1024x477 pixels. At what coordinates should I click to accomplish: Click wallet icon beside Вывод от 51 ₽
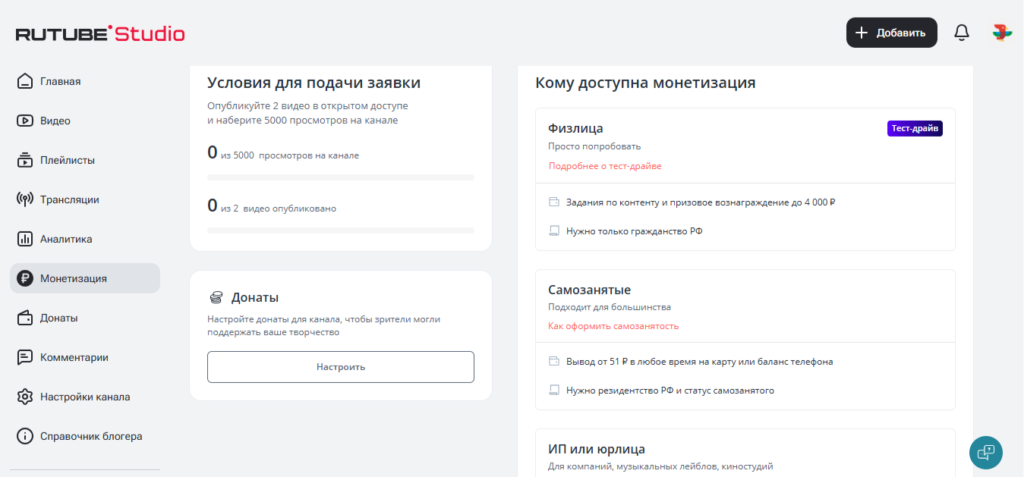[554, 361]
